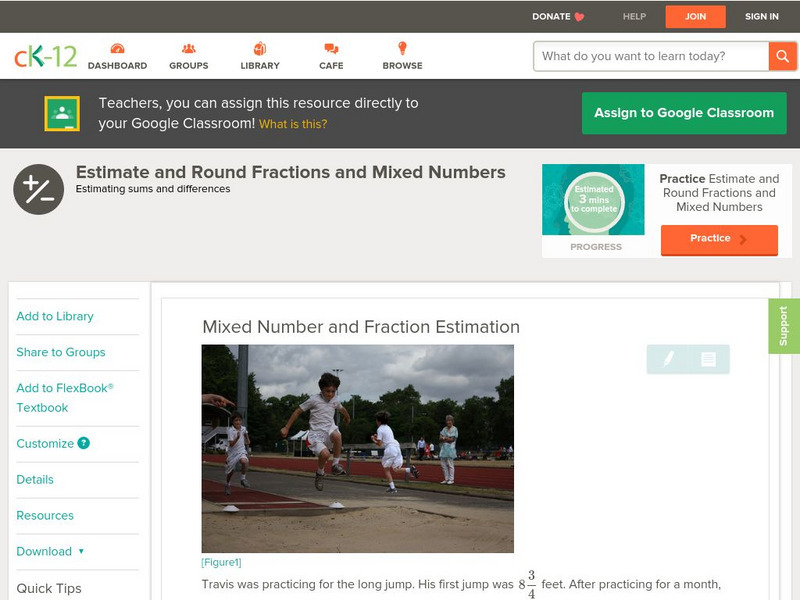Click the Donate heart icon
The width and height of the screenshot is (800, 600).
point(579,17)
